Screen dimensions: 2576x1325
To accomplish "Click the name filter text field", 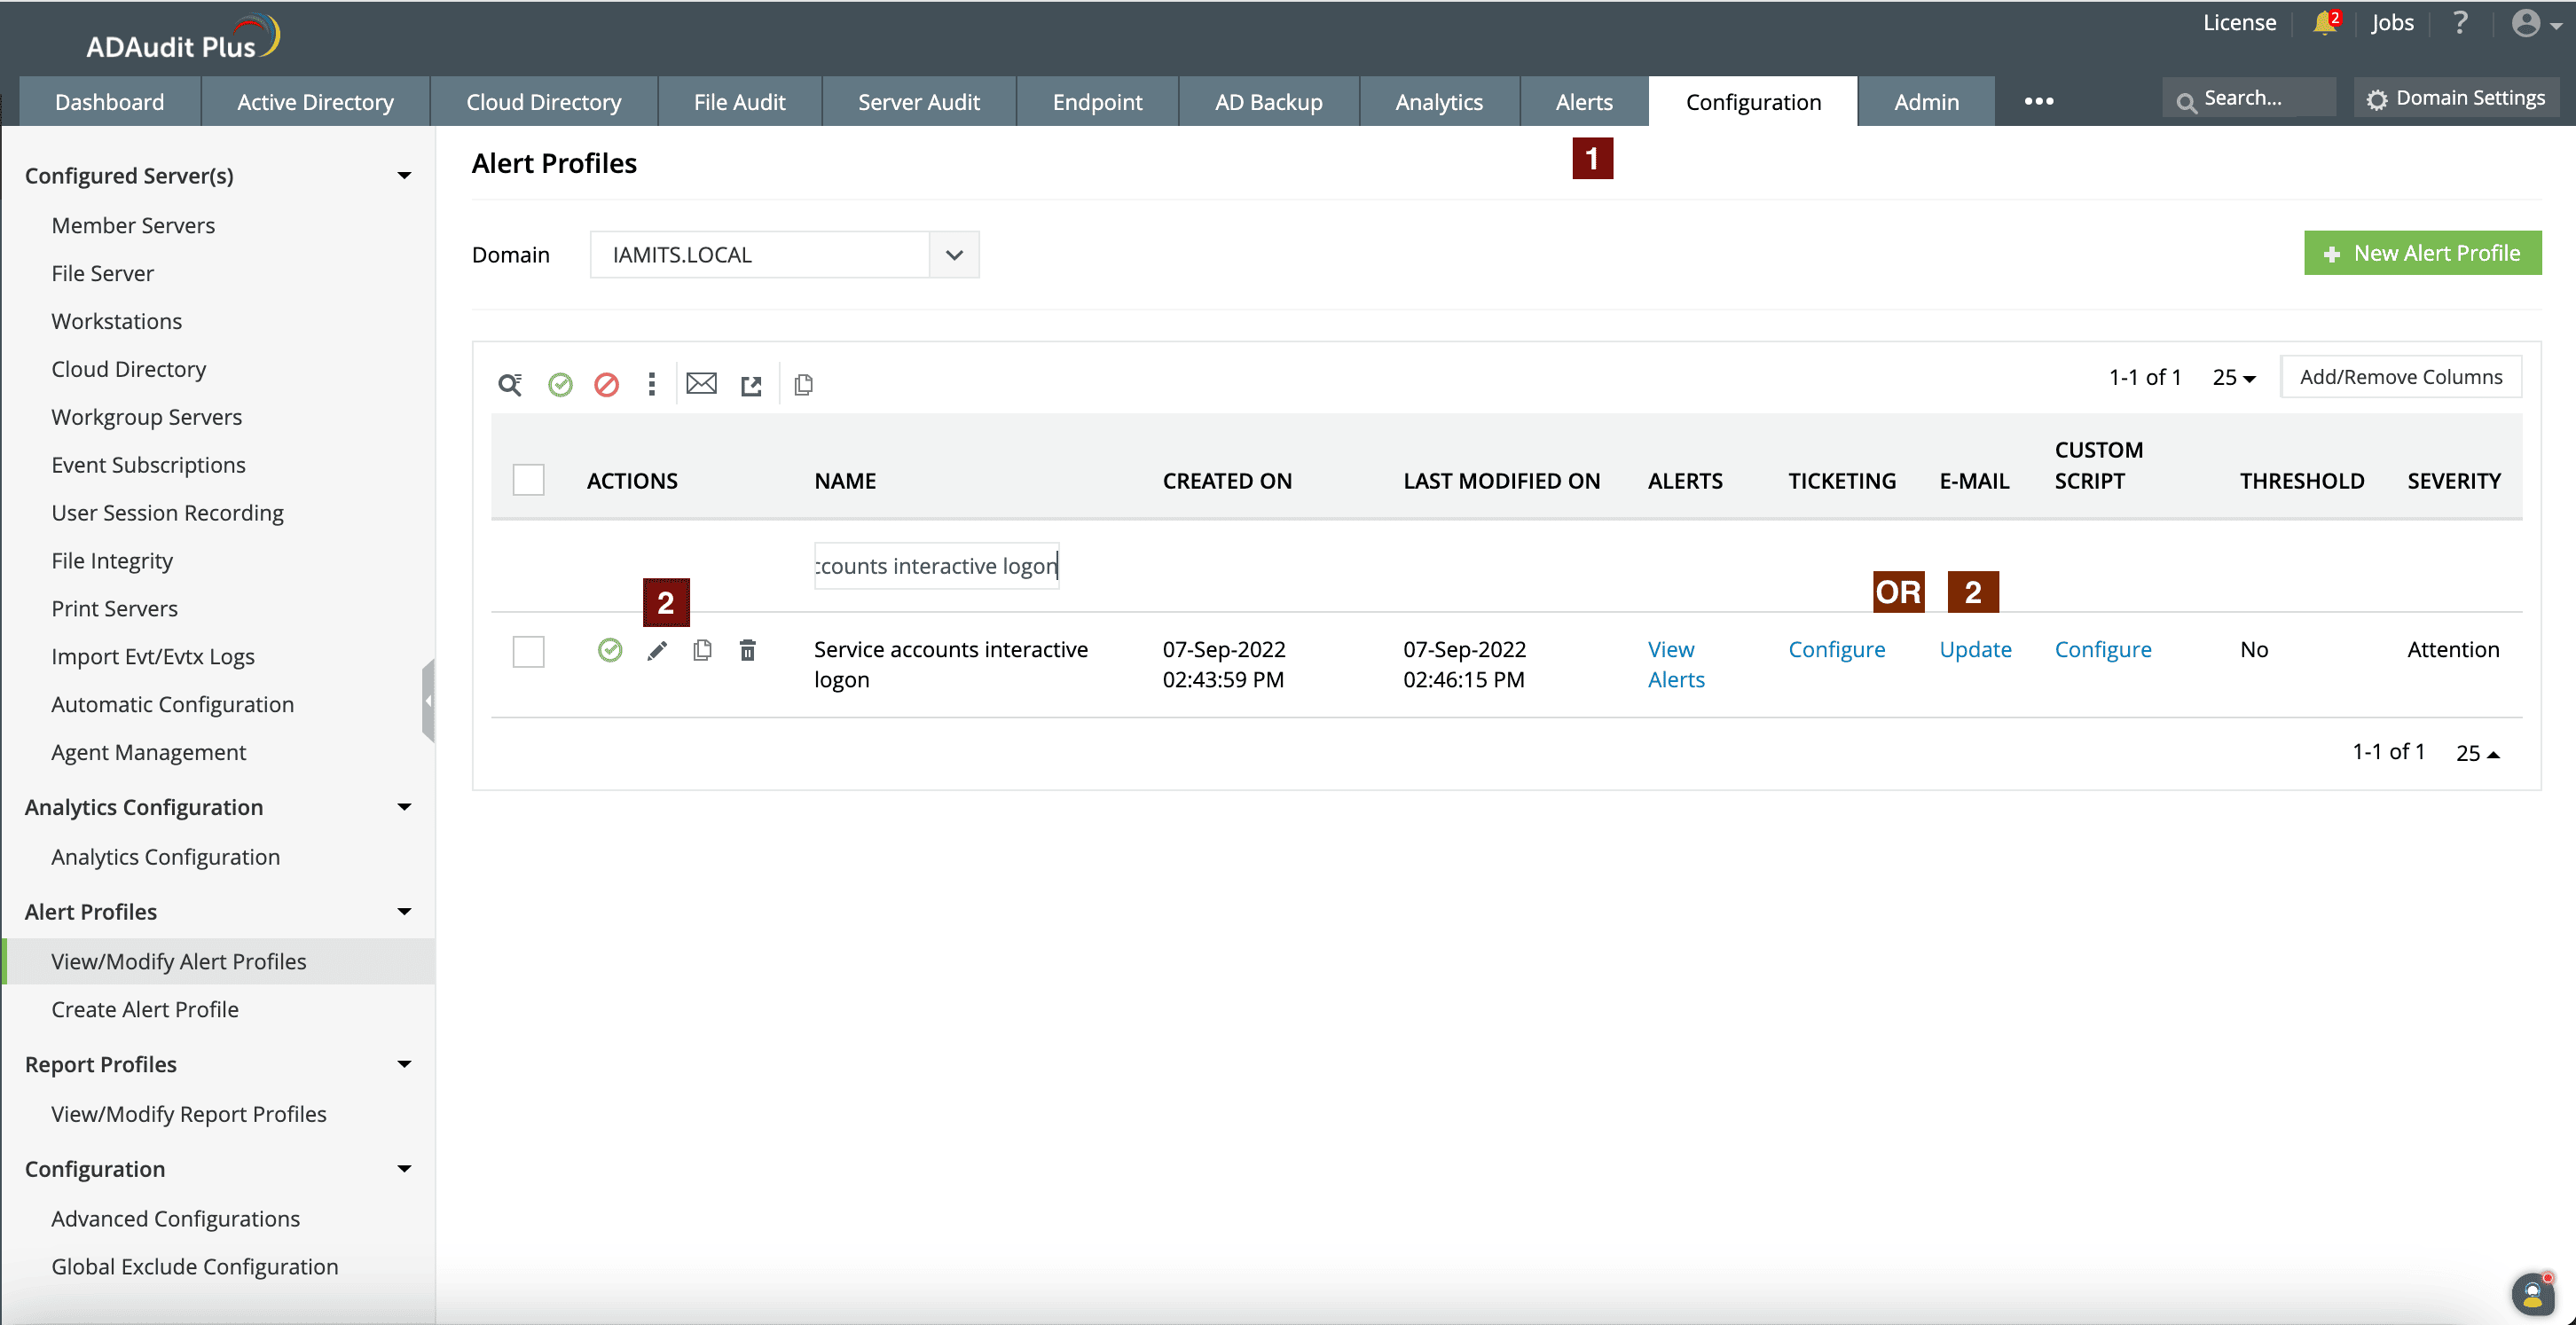I will 936,566.
